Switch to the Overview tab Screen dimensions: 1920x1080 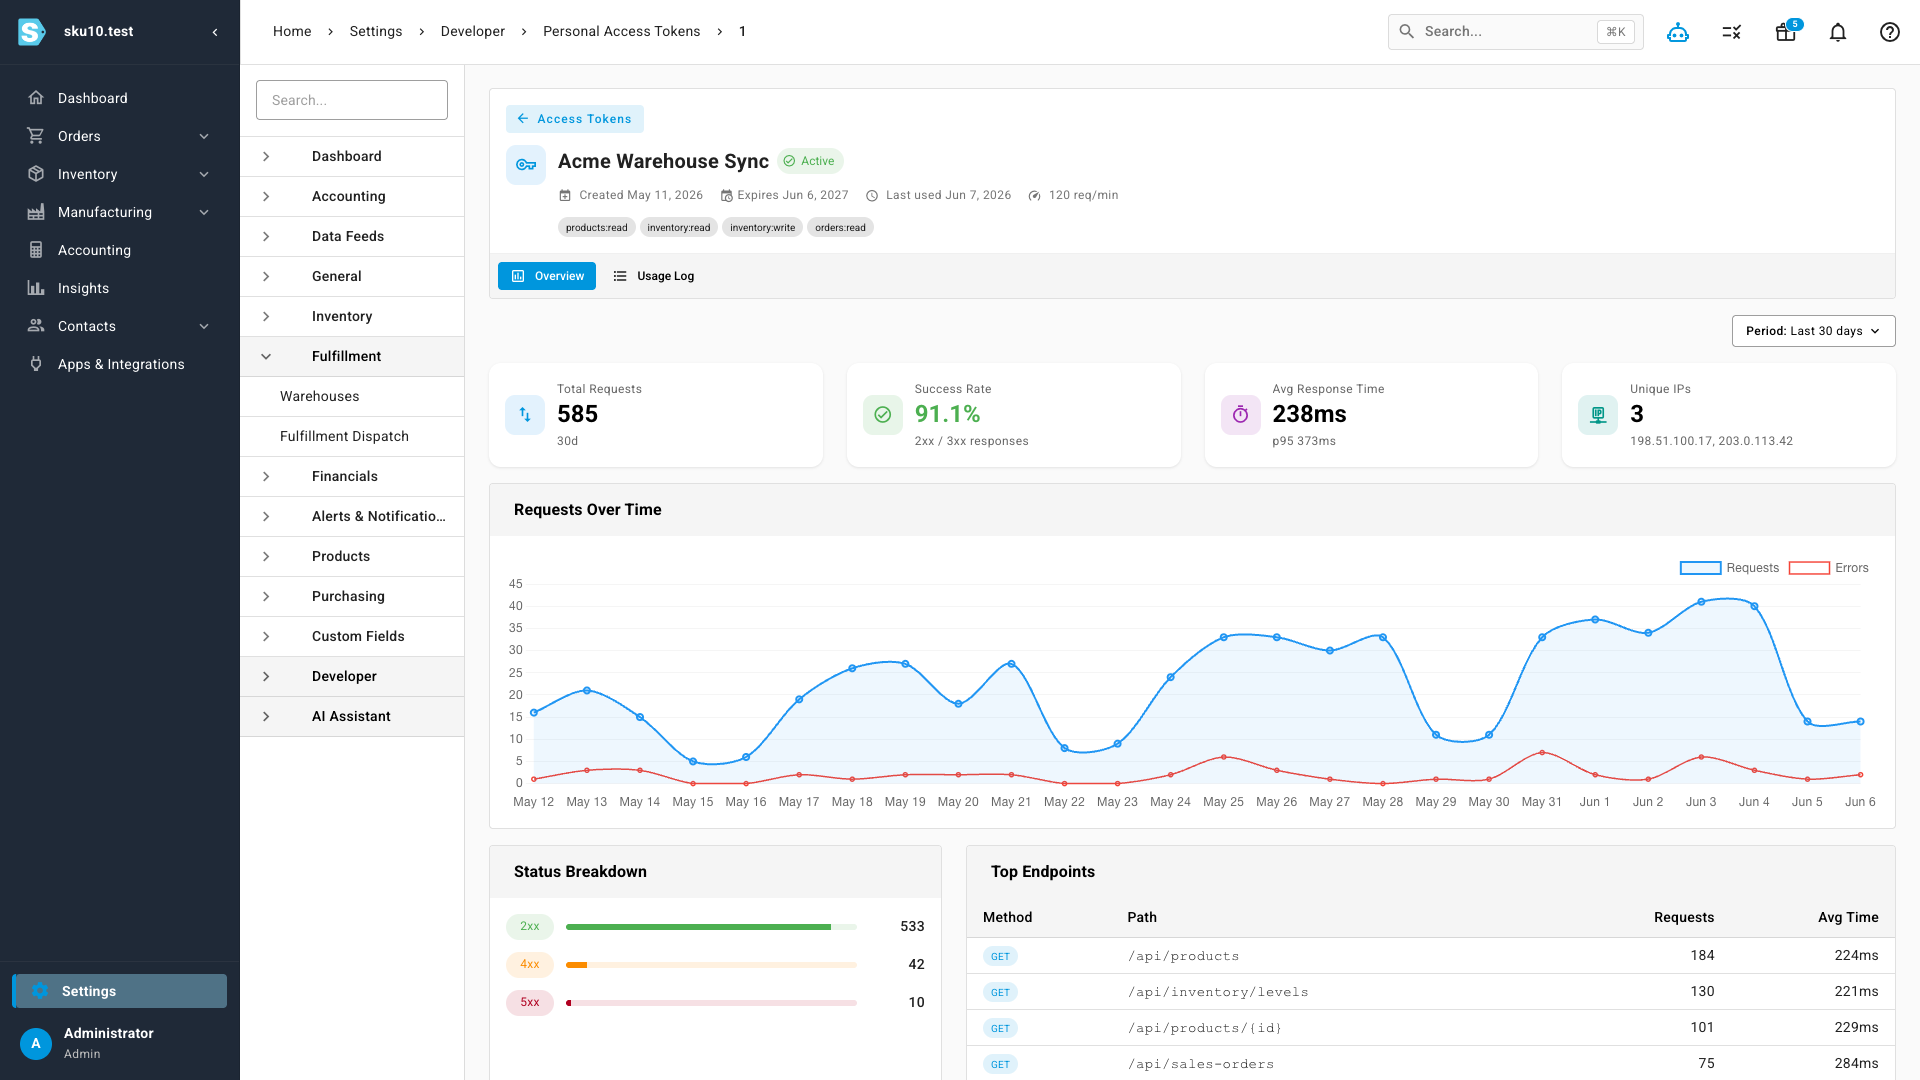(547, 276)
